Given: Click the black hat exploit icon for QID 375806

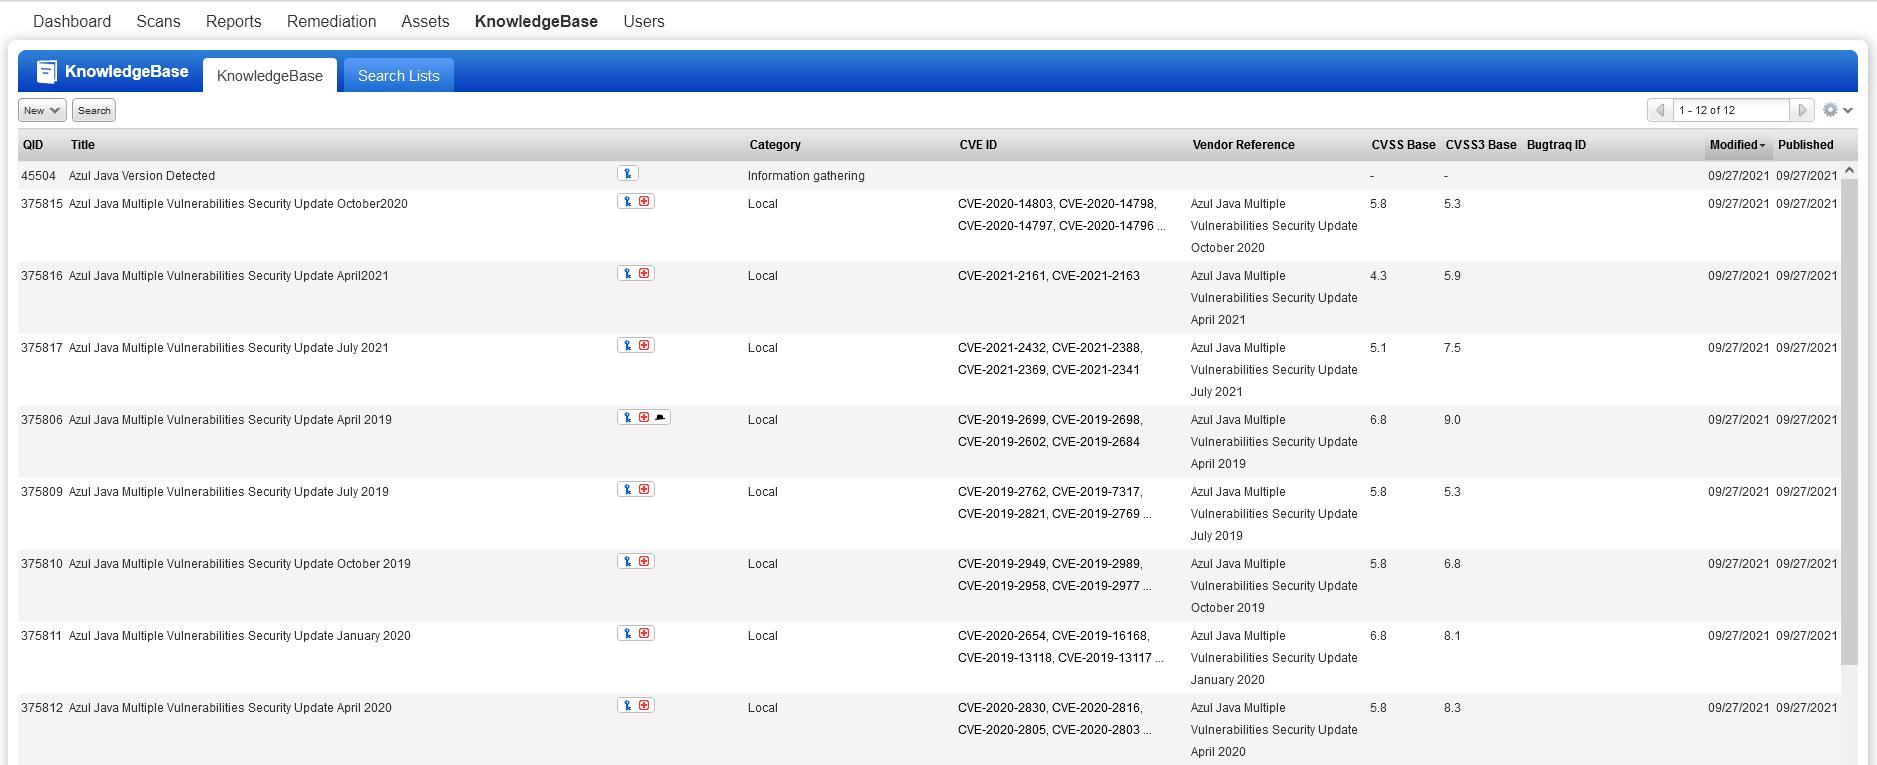Looking at the screenshot, I should [x=660, y=418].
